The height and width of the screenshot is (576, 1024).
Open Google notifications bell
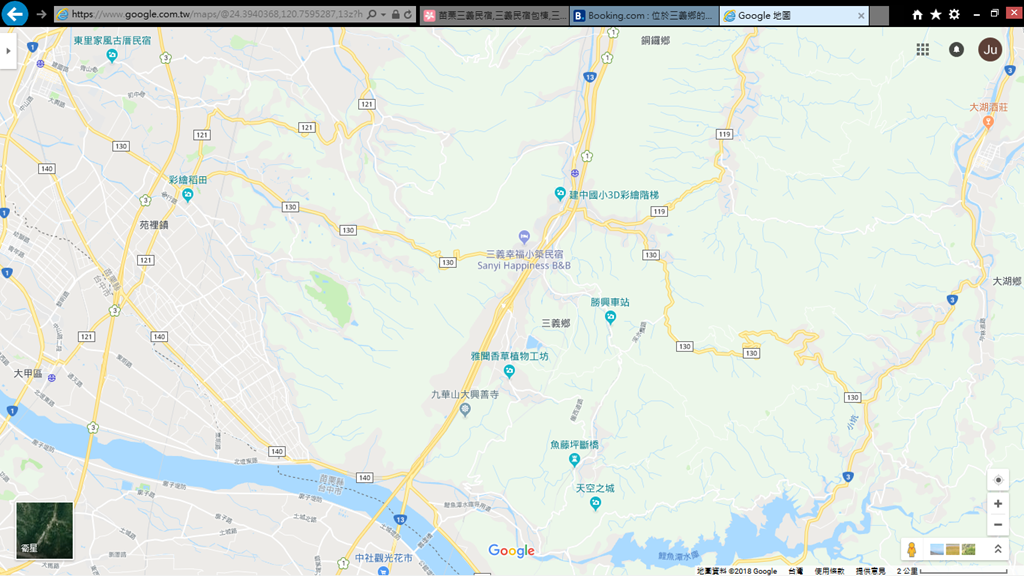click(956, 50)
